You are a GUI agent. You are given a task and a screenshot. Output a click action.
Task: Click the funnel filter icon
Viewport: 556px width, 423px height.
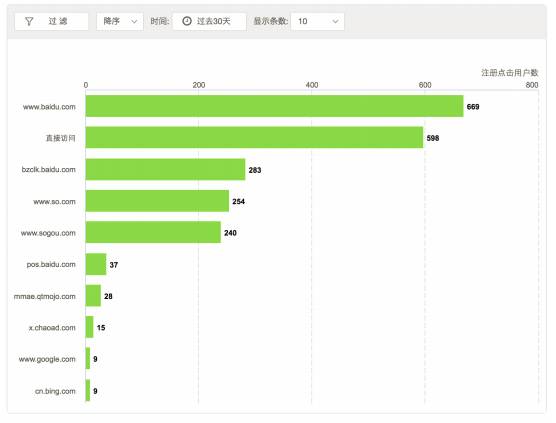pyautogui.click(x=29, y=21)
